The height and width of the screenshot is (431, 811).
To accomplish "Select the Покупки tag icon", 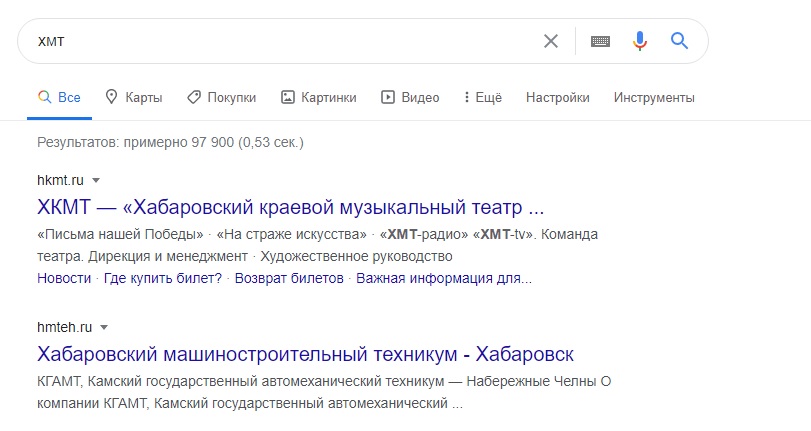I will pos(194,97).
